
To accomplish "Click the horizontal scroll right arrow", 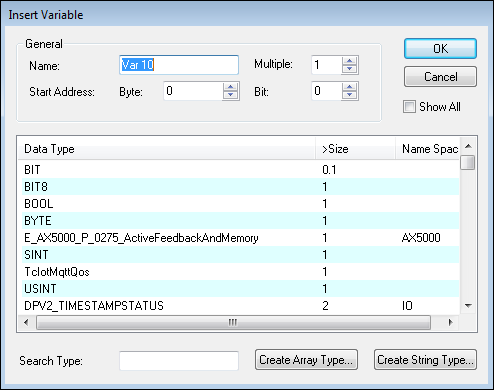I will click(451, 322).
